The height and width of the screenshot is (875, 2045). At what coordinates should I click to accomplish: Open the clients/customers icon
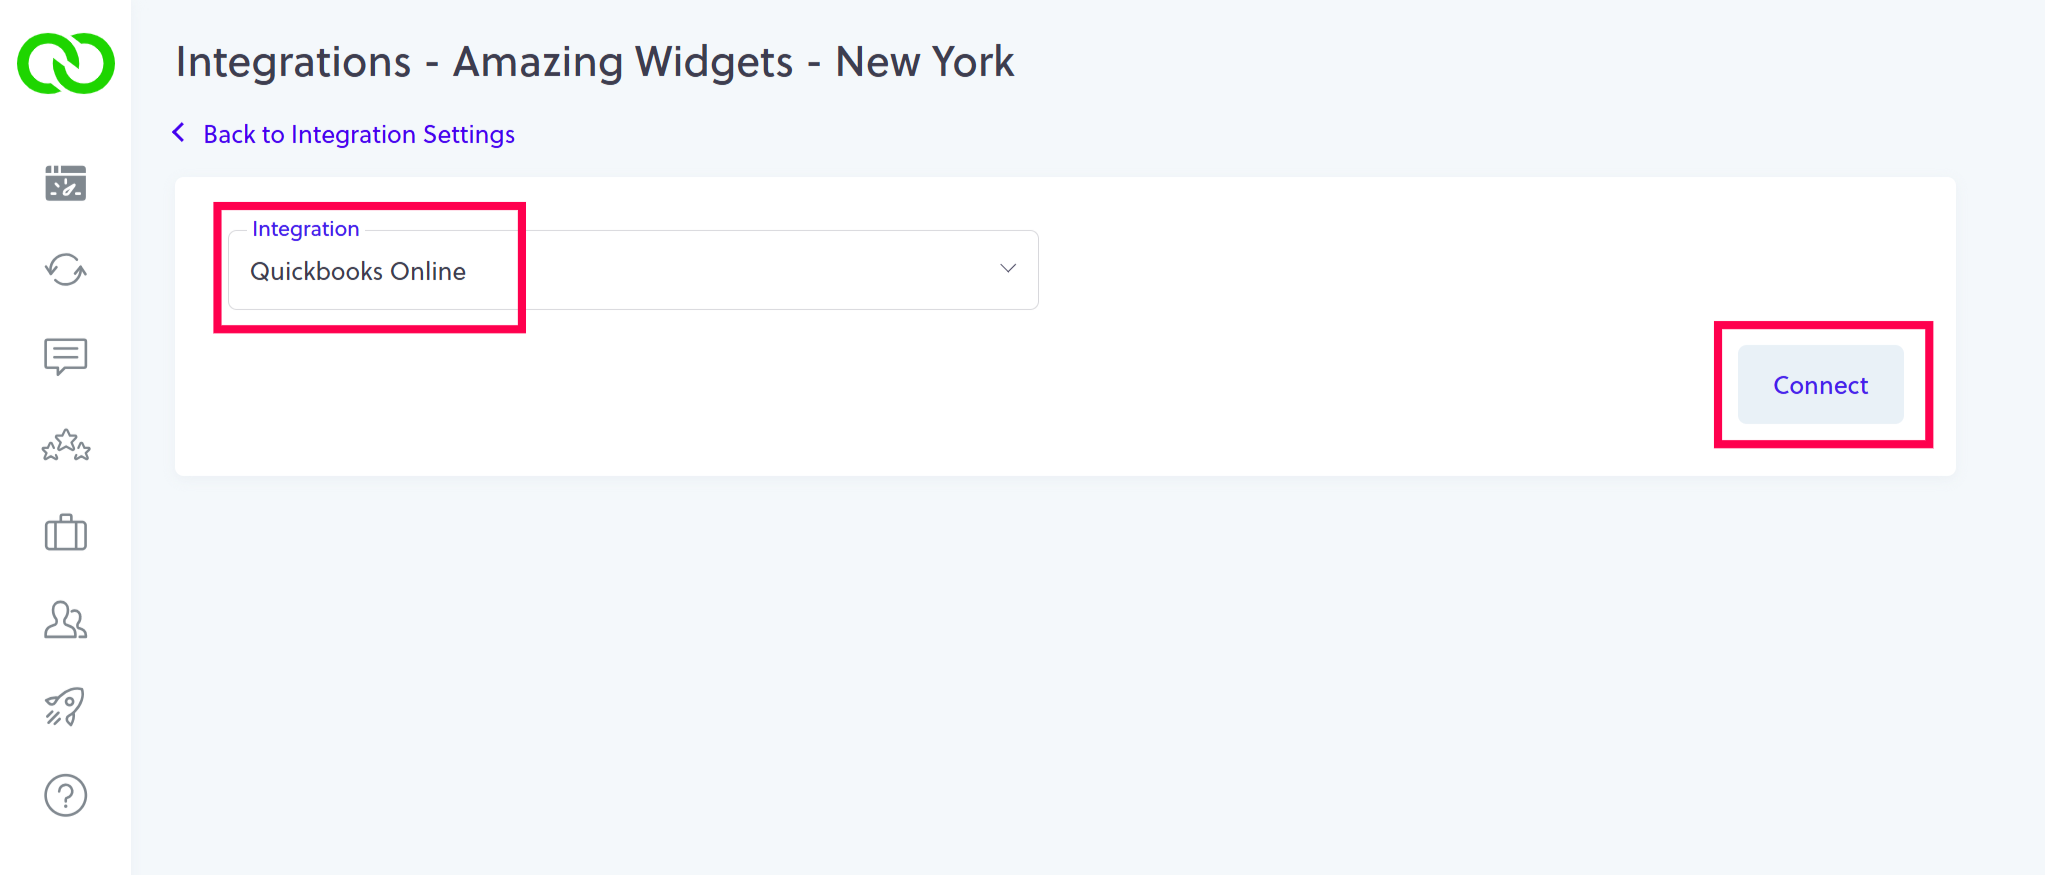point(65,621)
